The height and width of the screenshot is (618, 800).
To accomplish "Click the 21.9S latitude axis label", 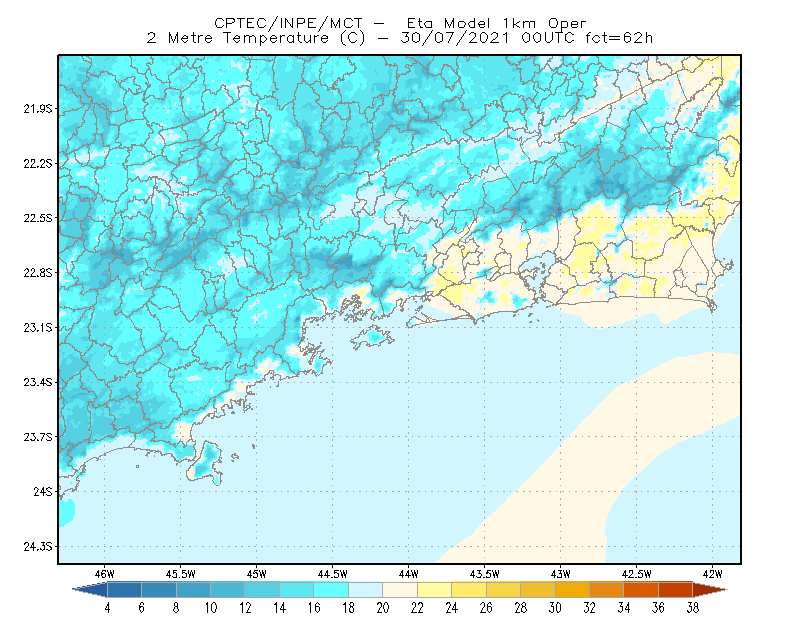I will pyautogui.click(x=38, y=109).
